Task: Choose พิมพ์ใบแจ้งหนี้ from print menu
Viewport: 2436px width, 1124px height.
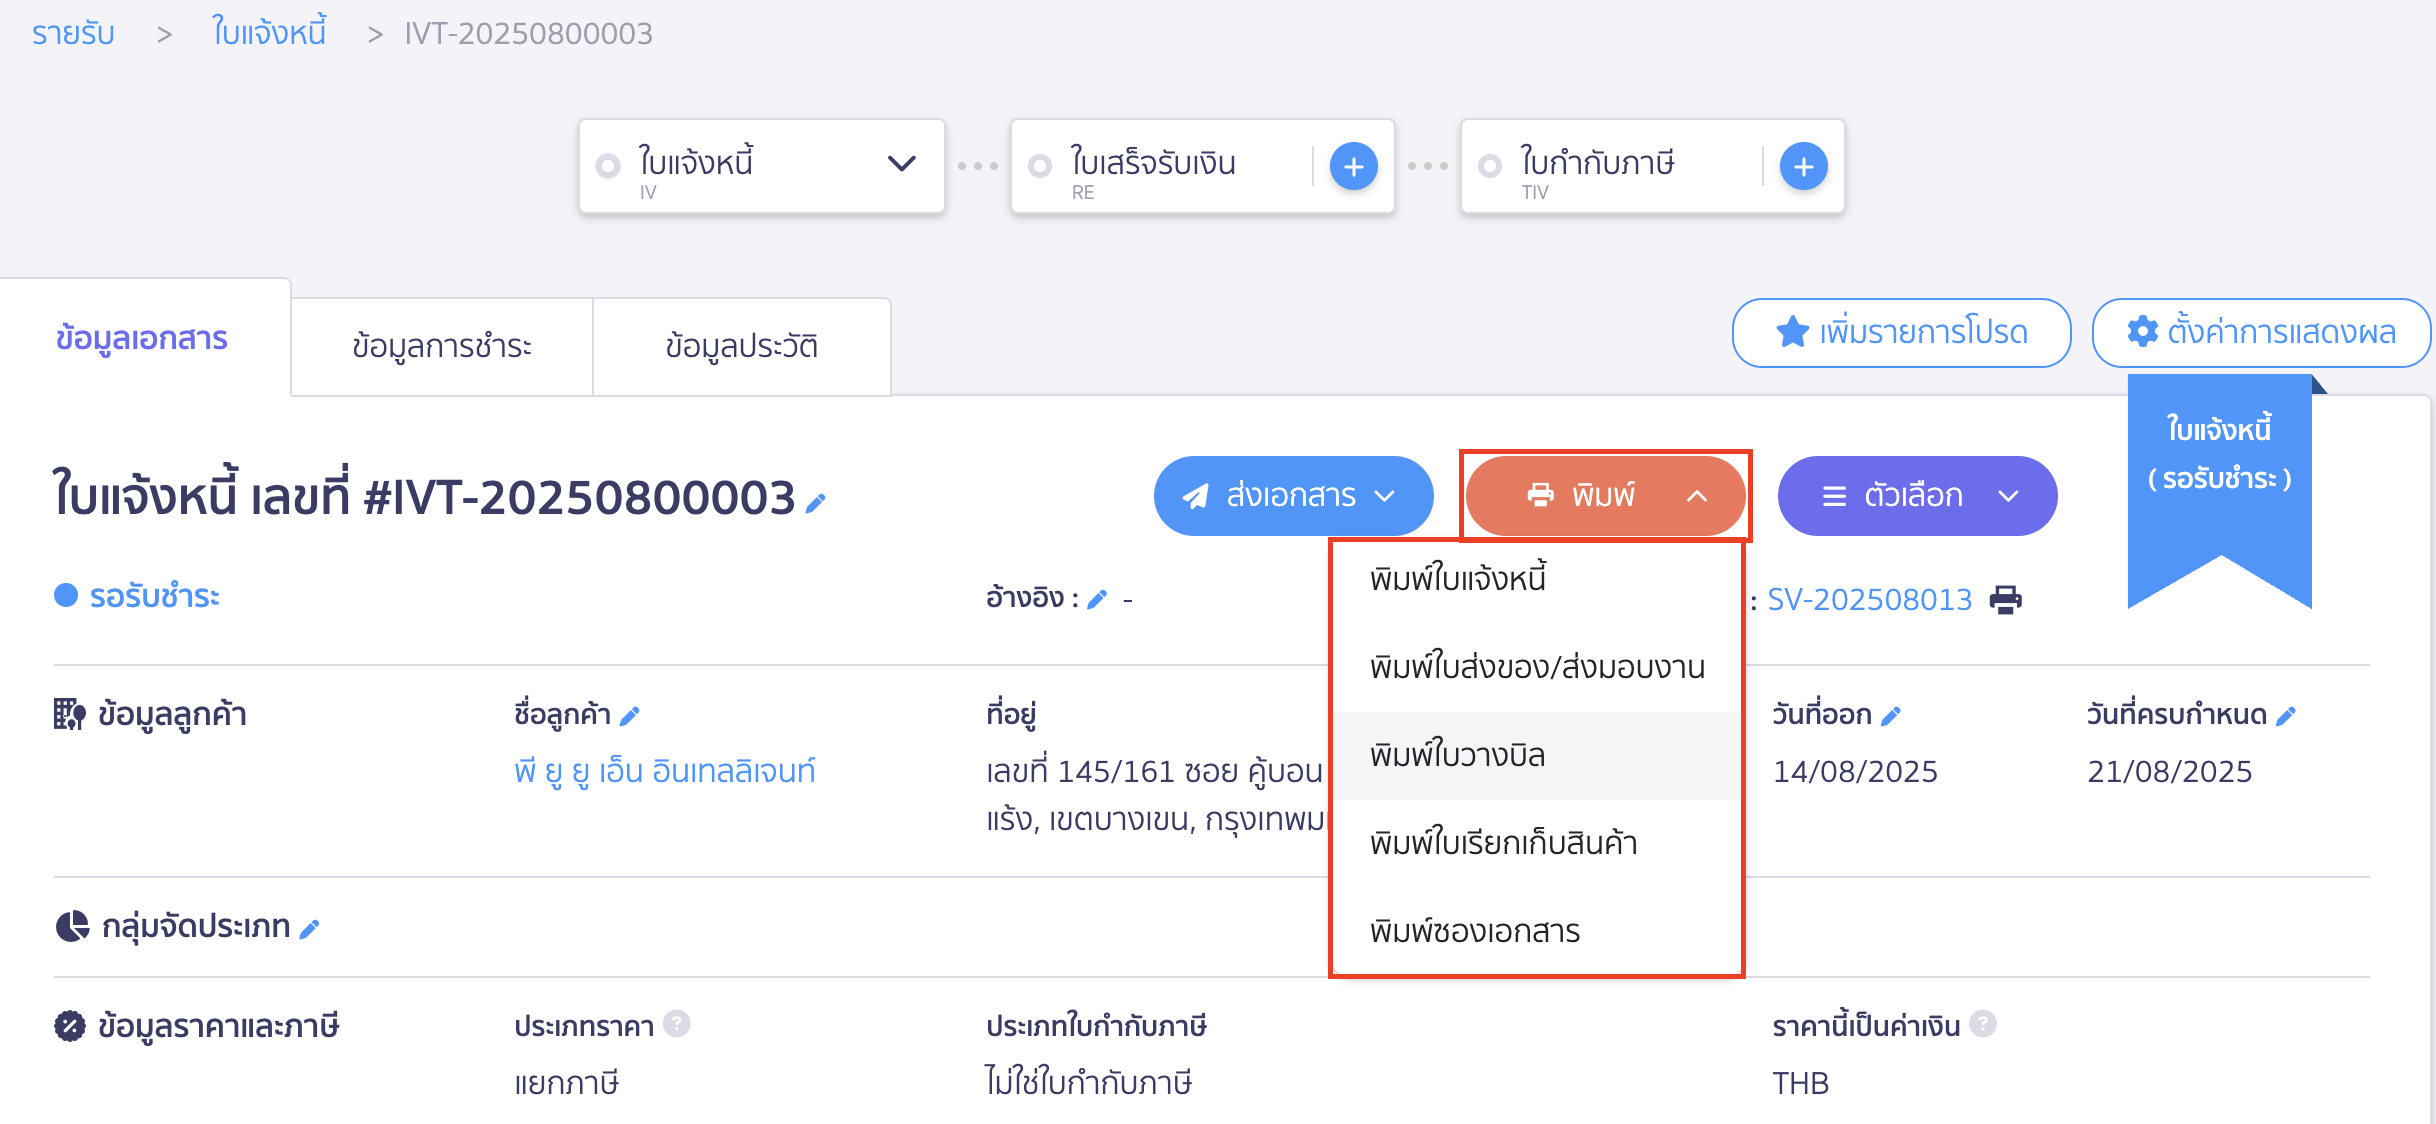Action: [x=1537, y=580]
